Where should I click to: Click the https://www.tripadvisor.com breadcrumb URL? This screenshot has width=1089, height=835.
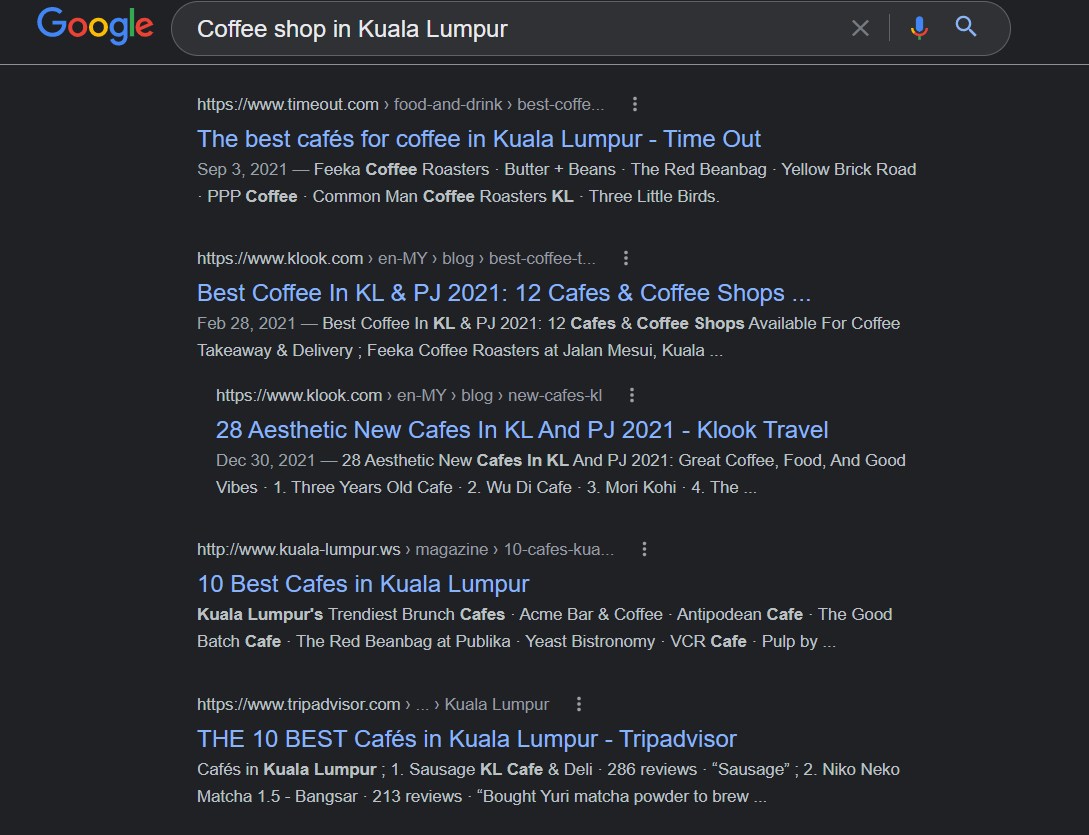pyautogui.click(x=373, y=704)
